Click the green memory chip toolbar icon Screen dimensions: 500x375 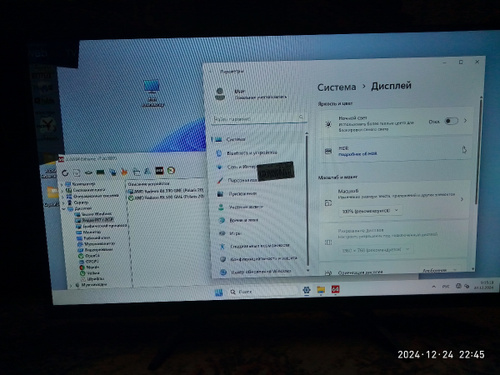[100, 172]
